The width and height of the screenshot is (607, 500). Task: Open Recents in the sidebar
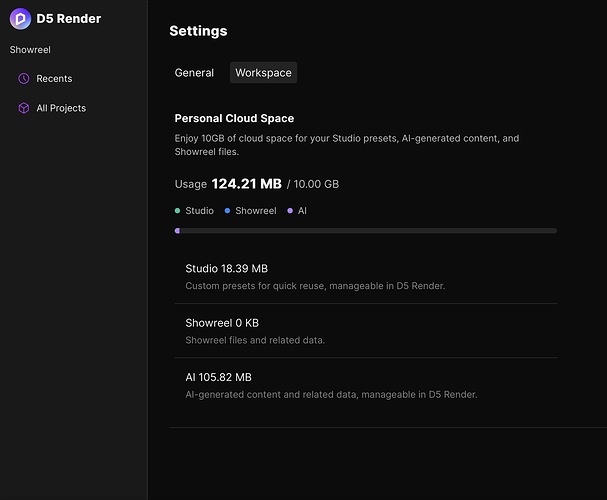[x=54, y=79]
